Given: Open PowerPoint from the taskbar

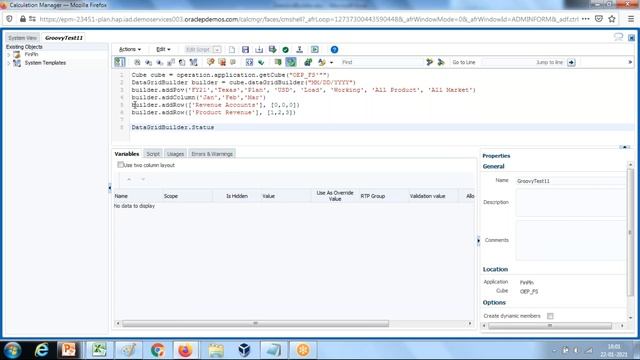Looking at the screenshot, I should 69,350.
